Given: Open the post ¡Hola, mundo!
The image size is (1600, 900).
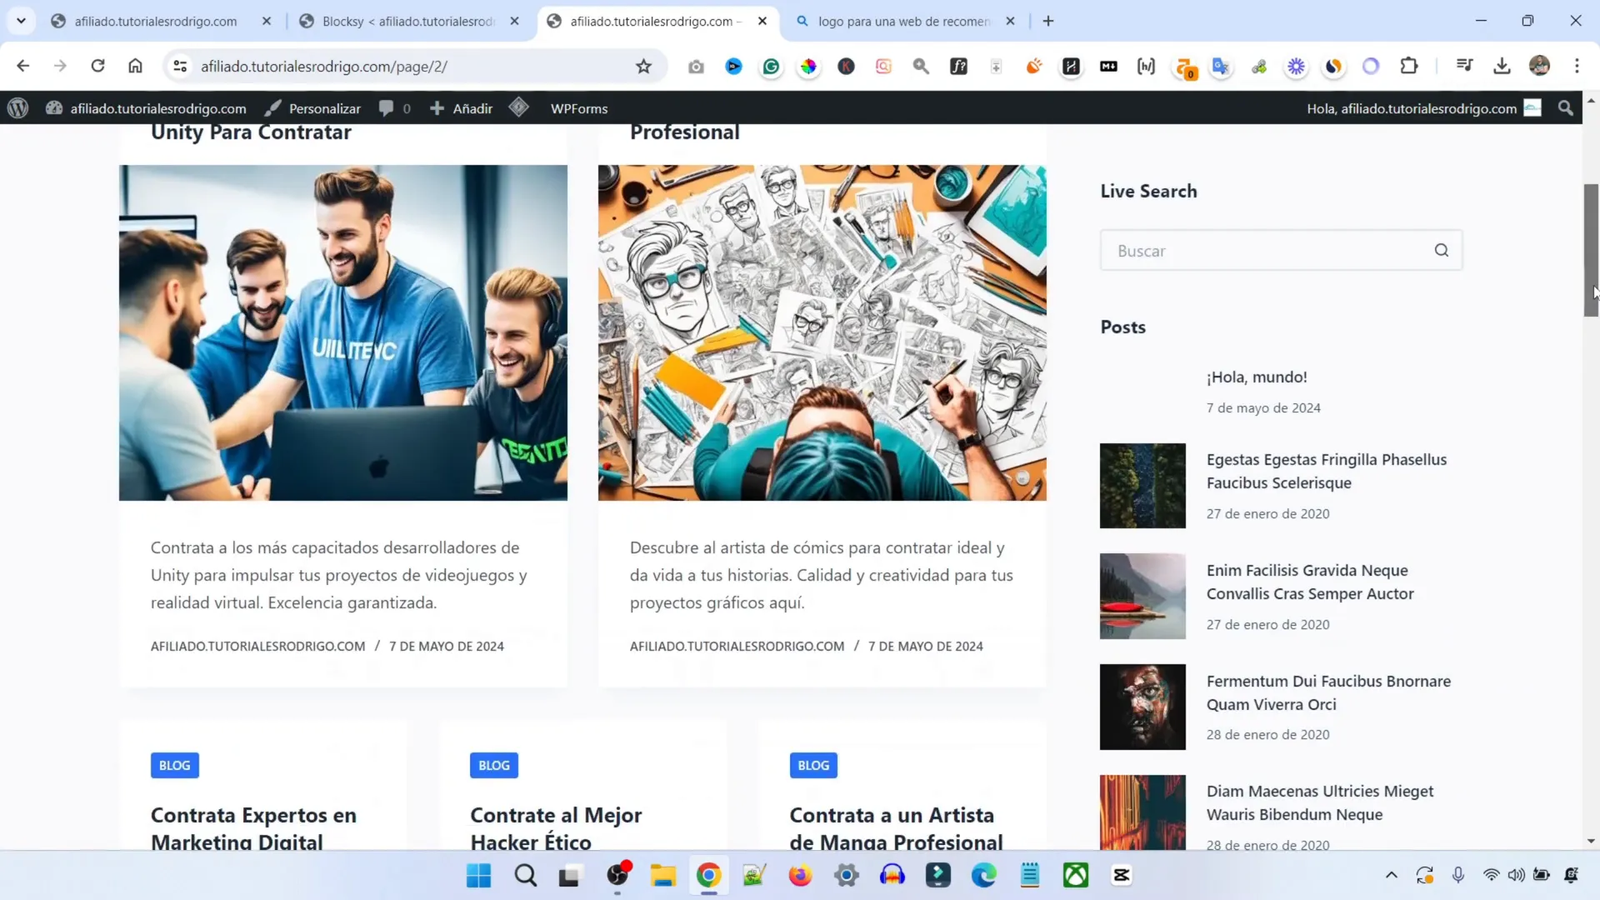Looking at the screenshot, I should [1256, 377].
